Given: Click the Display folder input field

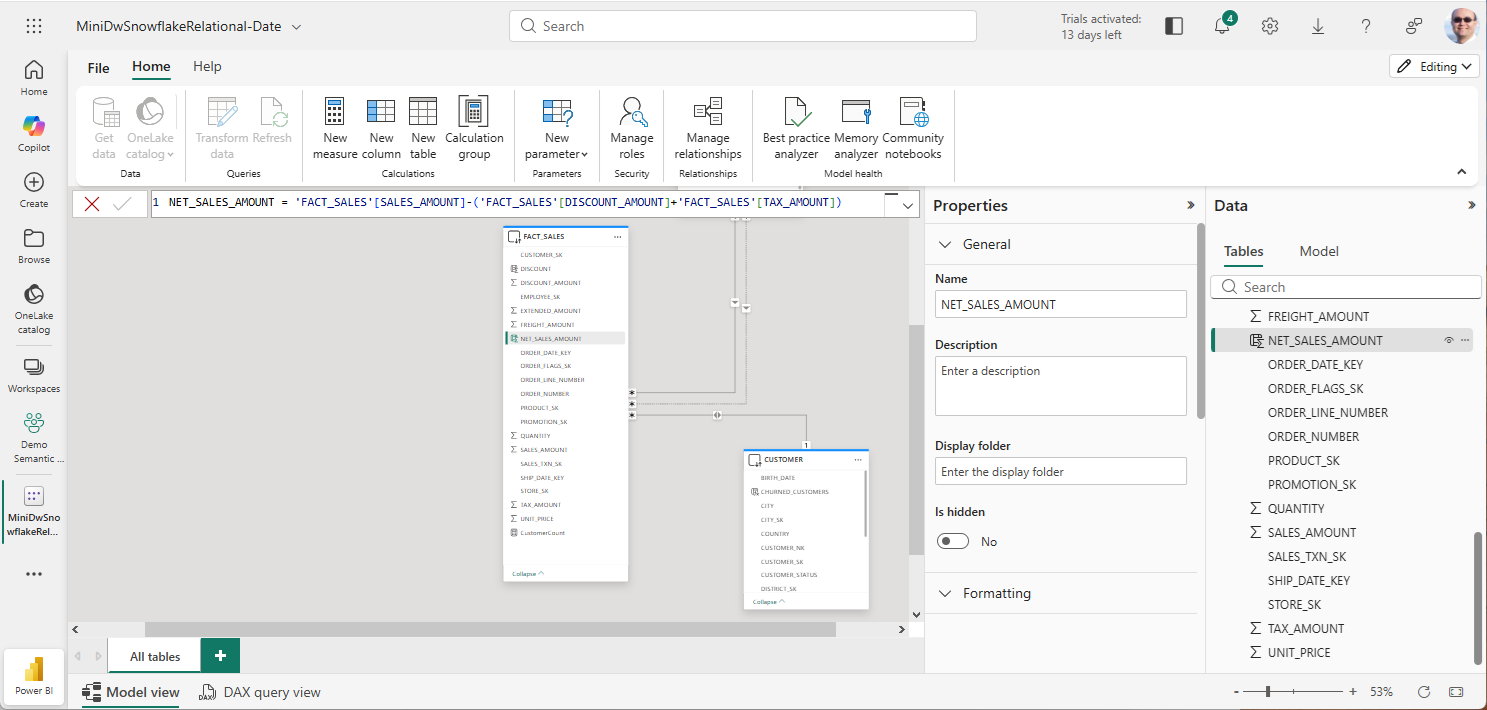Looking at the screenshot, I should click(1060, 471).
